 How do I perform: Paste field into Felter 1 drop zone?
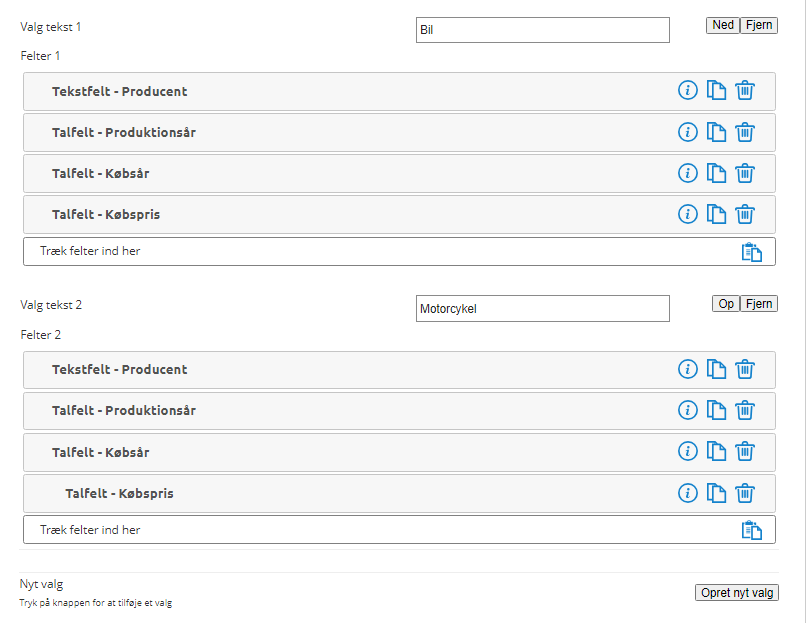752,252
